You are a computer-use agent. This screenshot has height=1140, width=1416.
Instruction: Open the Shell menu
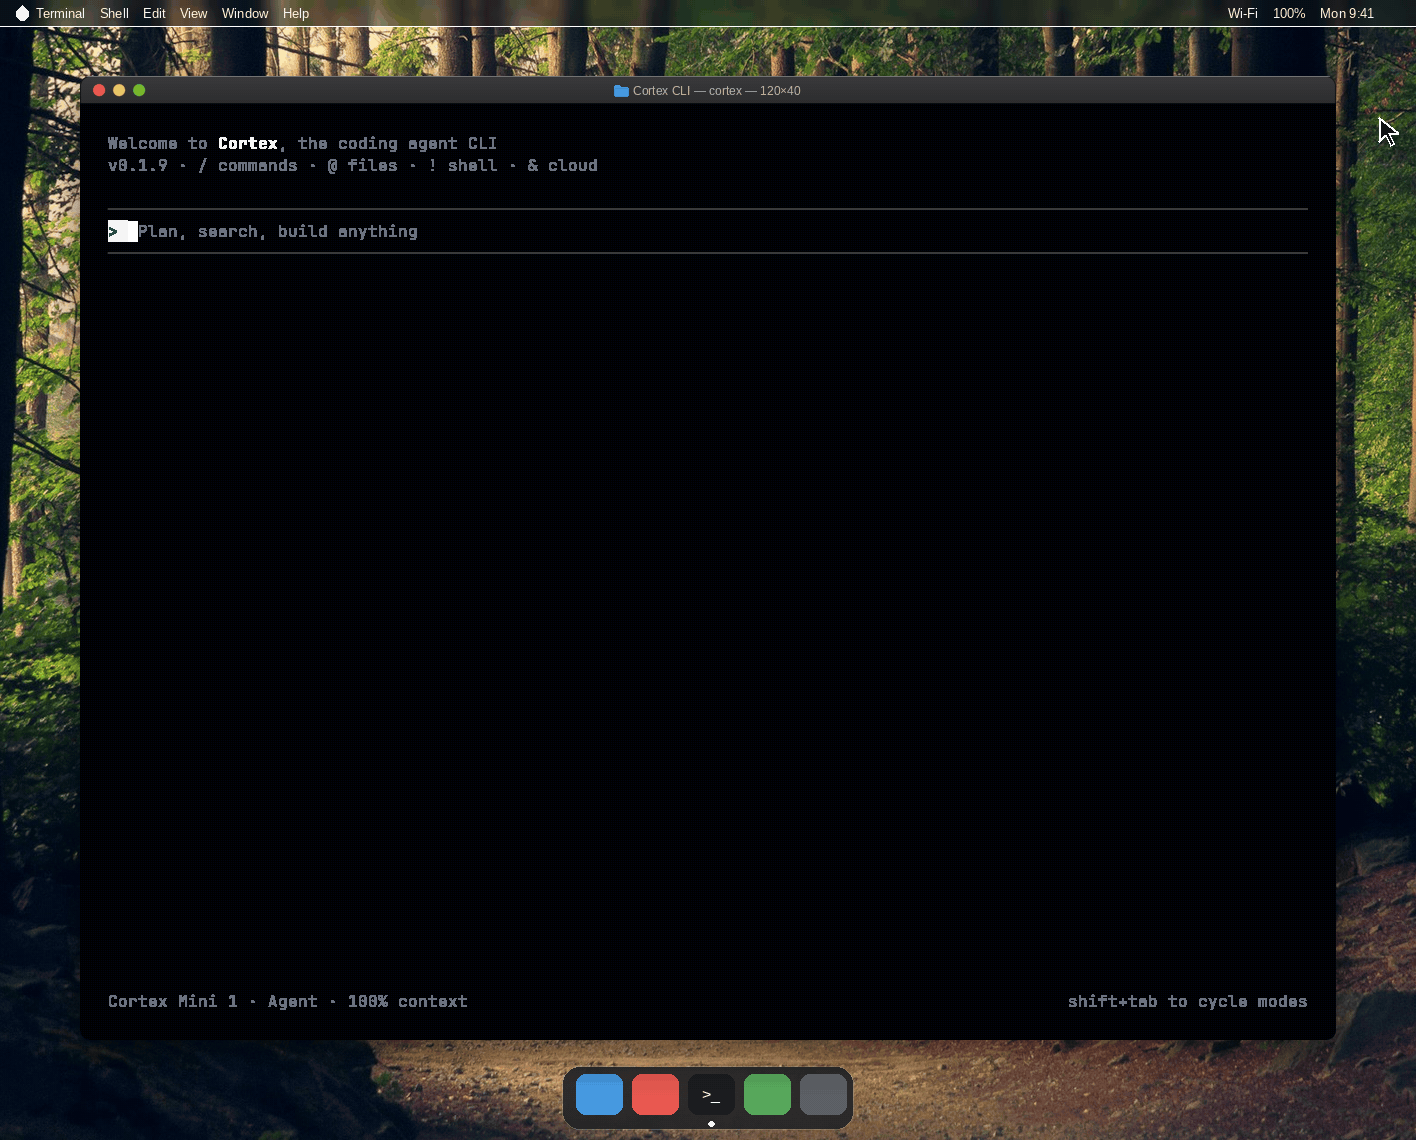point(114,13)
